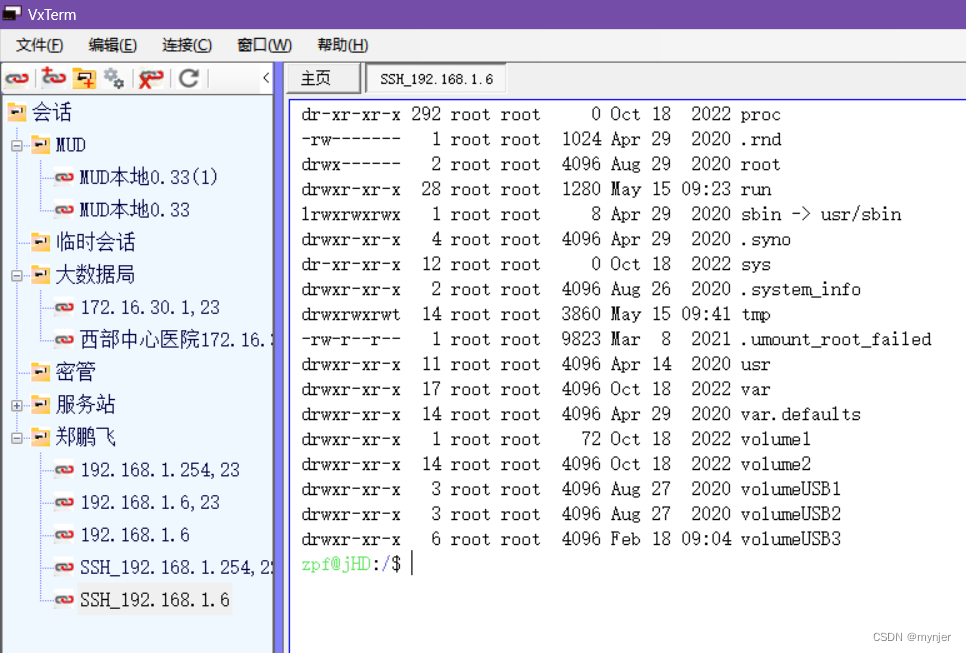
Task: Click the '.rnd' file name in listing
Action: click(x=760, y=140)
